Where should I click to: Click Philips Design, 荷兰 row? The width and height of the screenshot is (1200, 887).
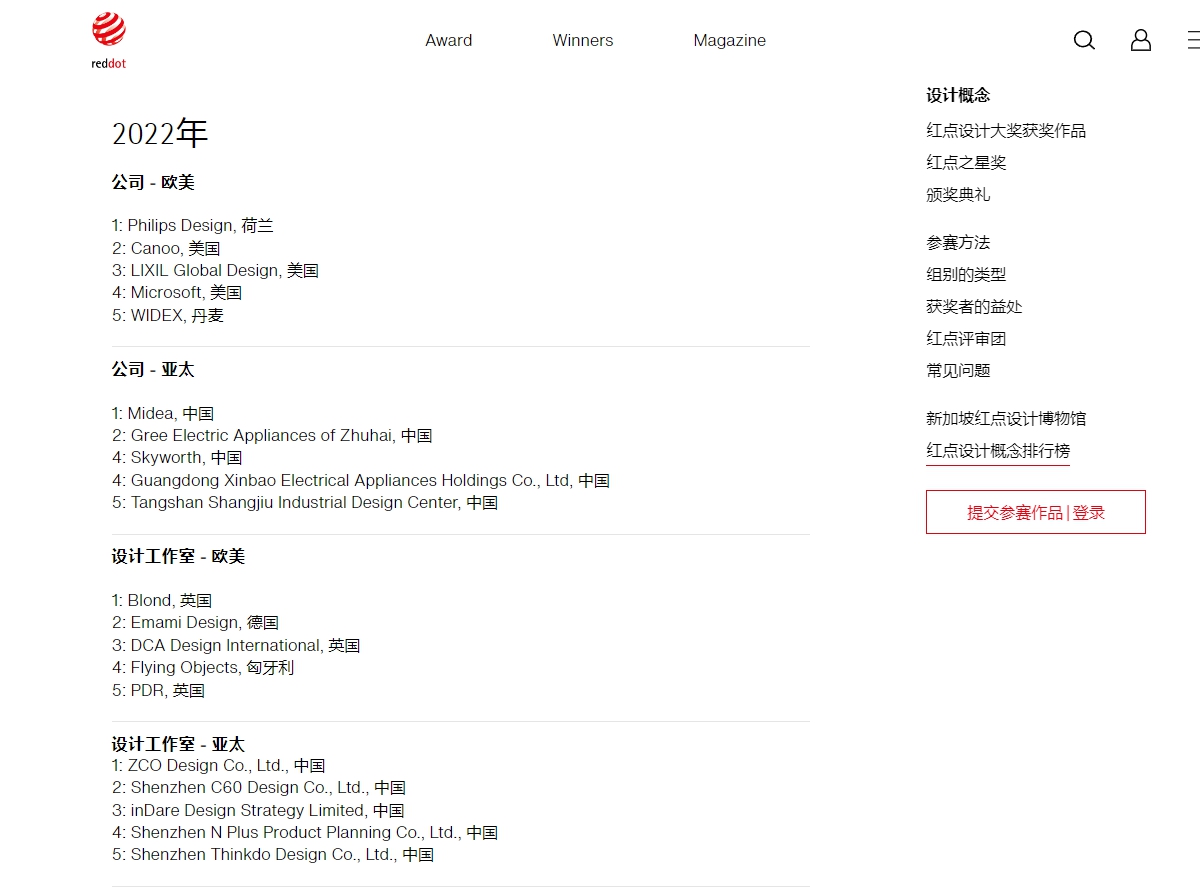[x=193, y=226]
